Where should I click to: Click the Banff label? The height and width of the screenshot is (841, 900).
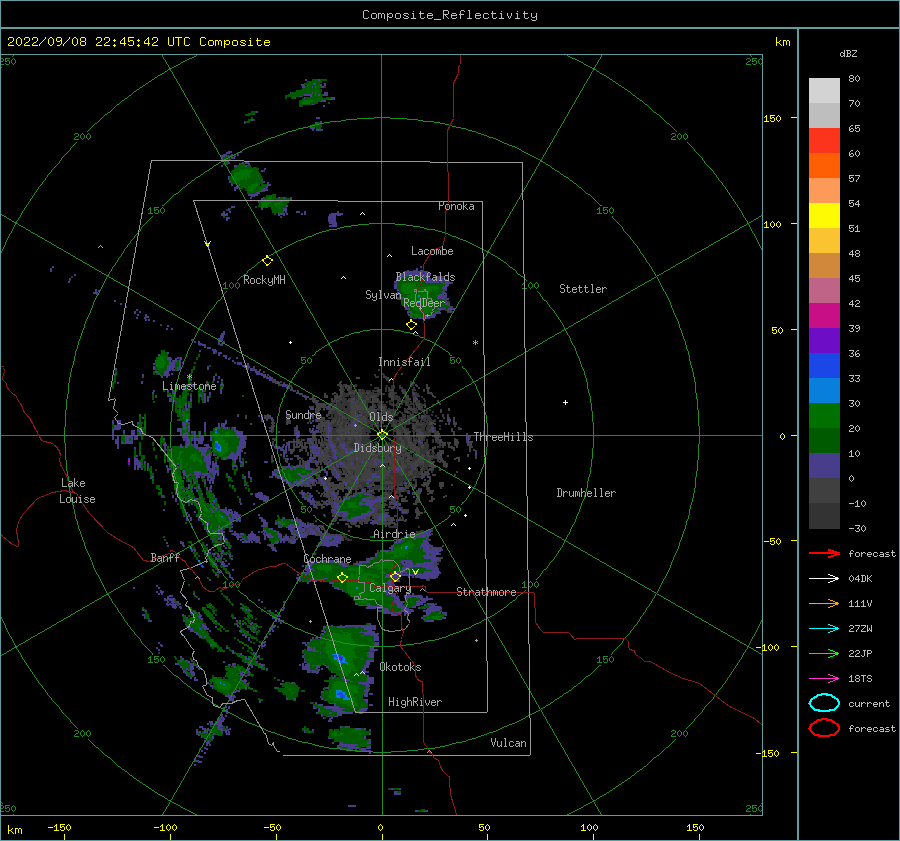point(165,558)
